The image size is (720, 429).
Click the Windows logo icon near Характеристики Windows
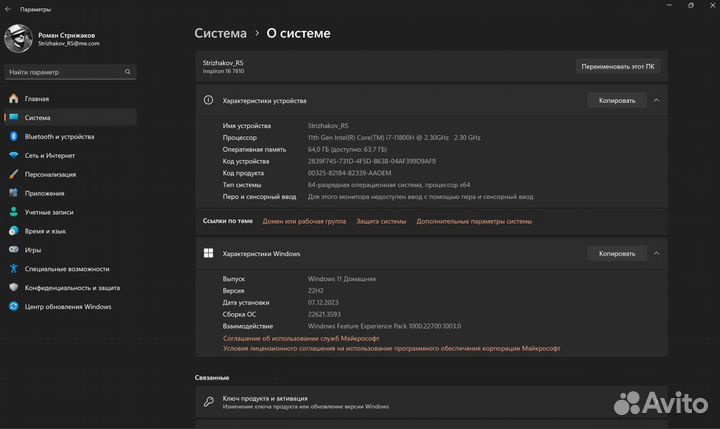pos(208,253)
